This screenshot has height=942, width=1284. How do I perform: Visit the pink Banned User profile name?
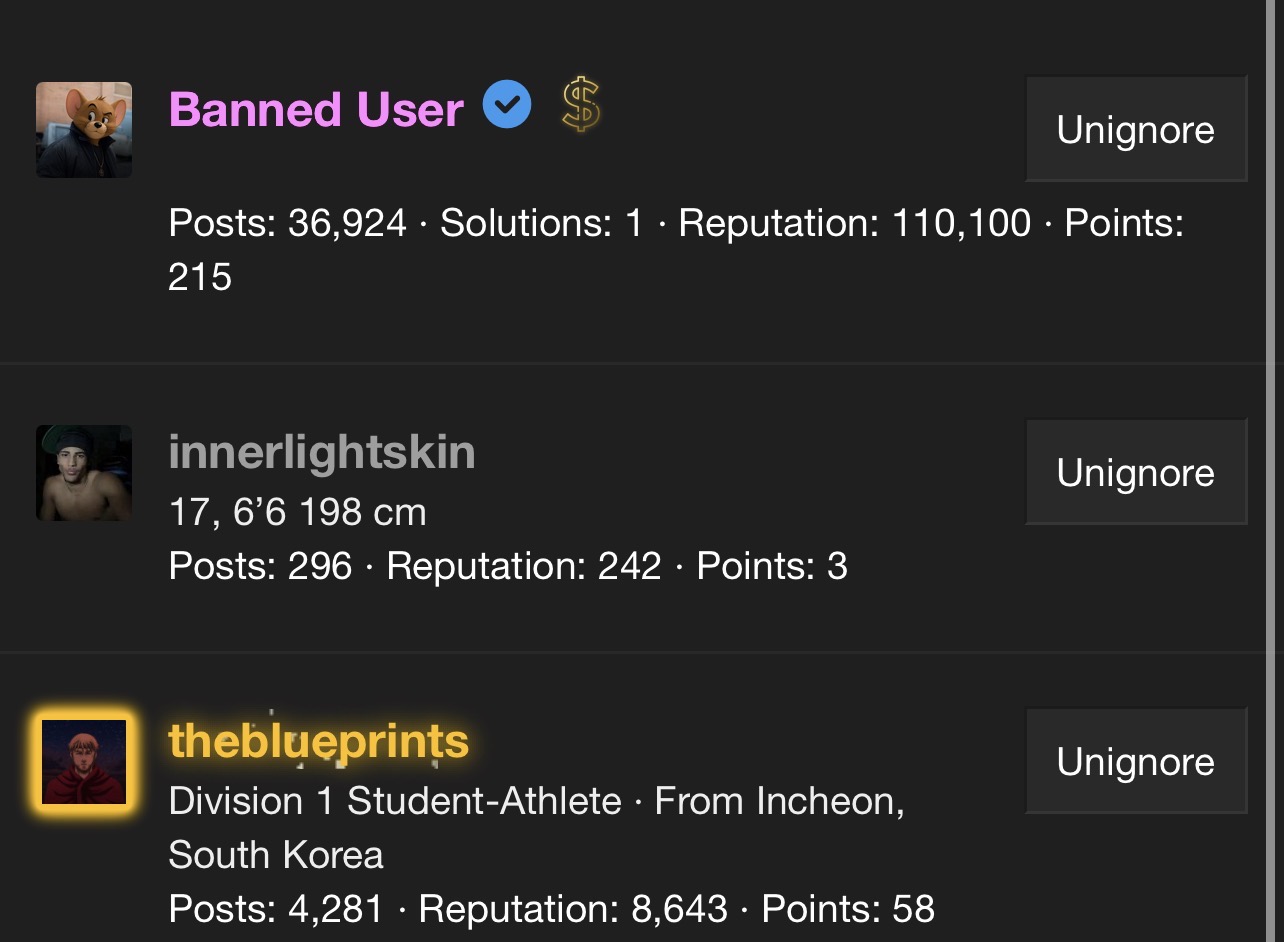coord(316,109)
